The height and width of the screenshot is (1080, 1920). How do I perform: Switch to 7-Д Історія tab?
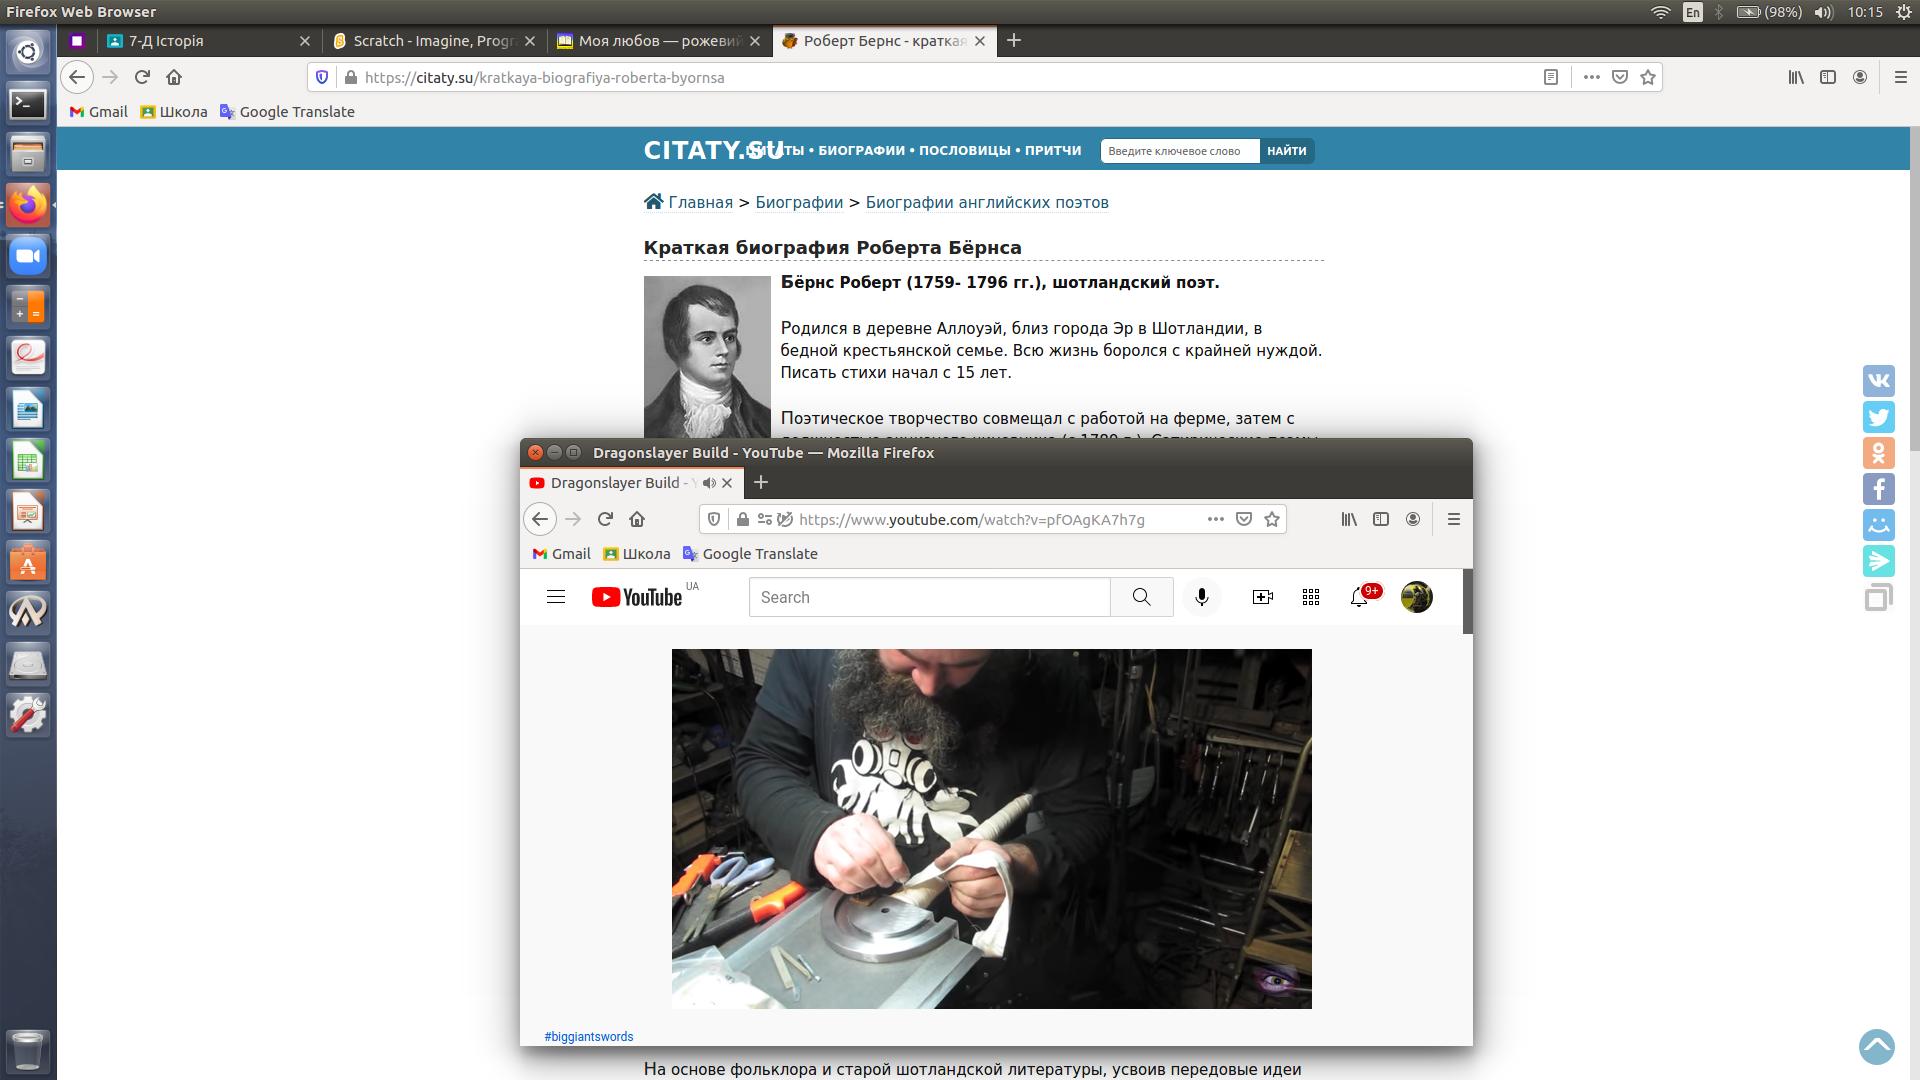pos(166,41)
